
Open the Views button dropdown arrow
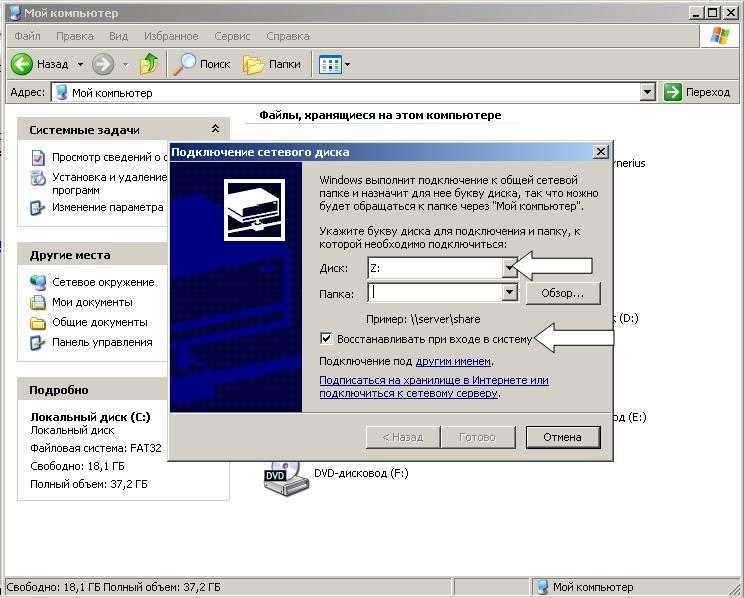(x=347, y=64)
